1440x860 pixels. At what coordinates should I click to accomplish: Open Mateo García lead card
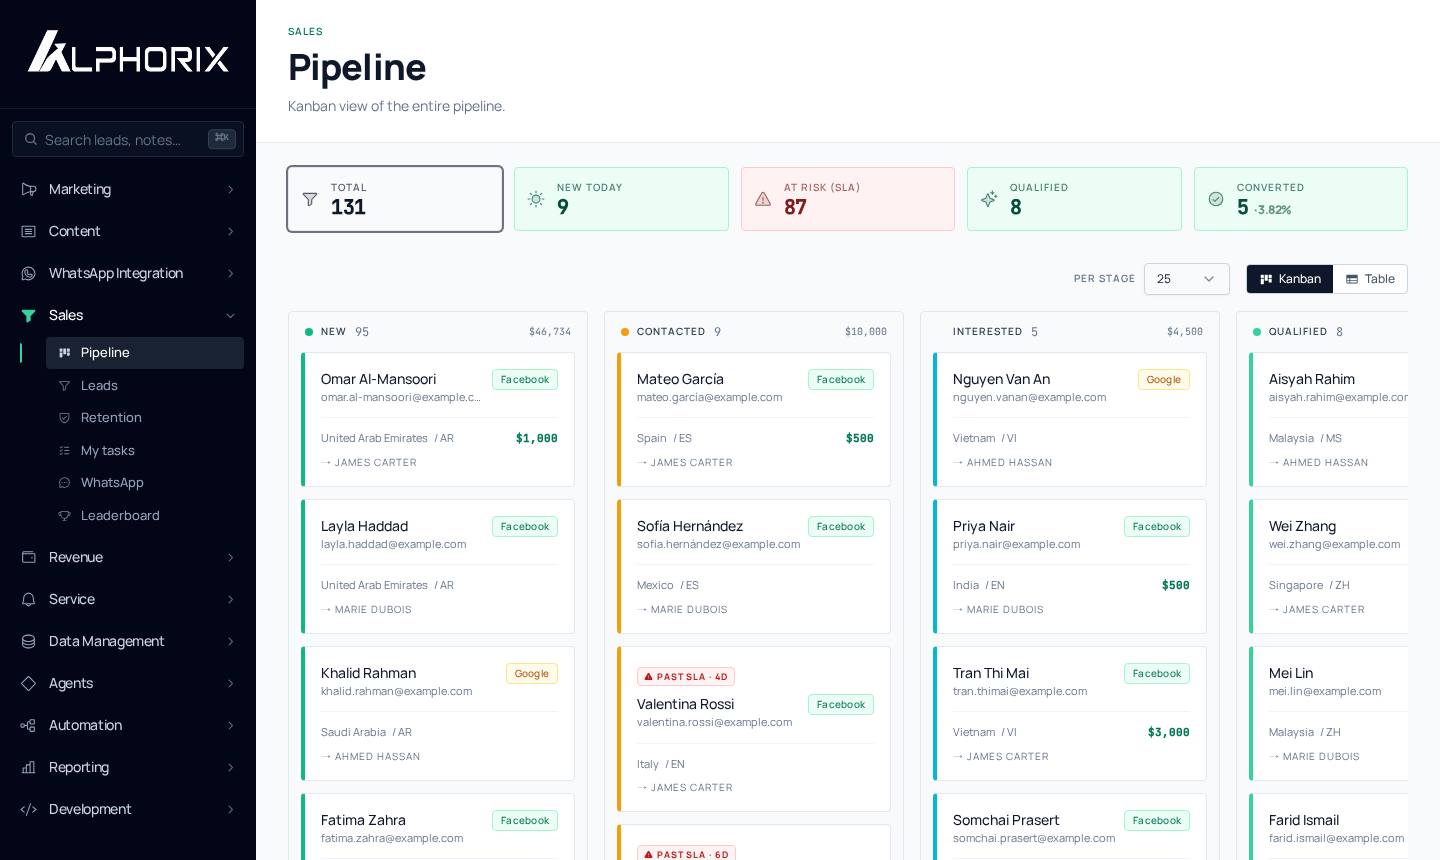[x=754, y=420]
